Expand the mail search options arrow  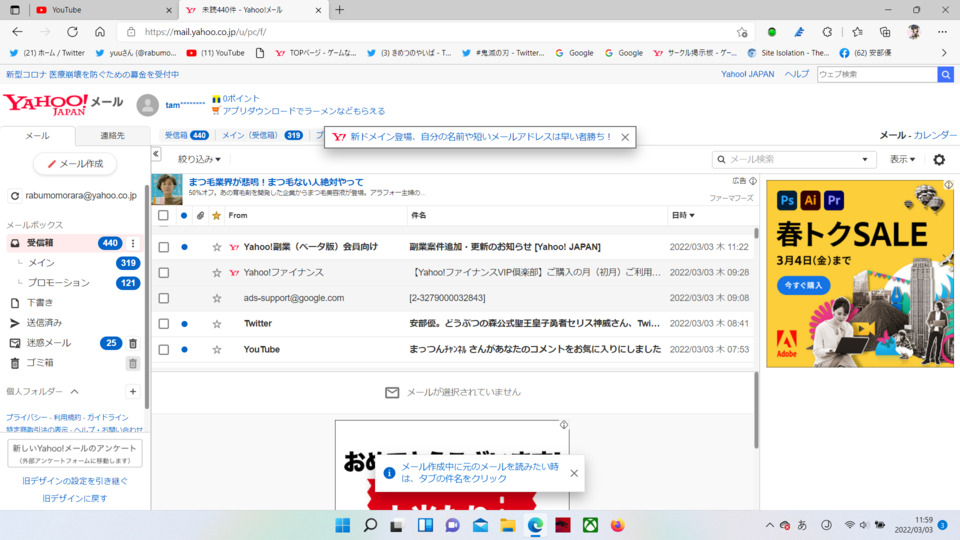click(865, 159)
